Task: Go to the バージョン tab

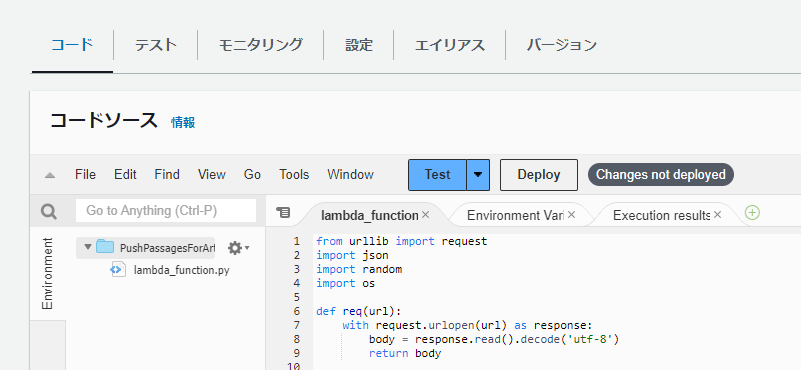Action: (x=562, y=45)
